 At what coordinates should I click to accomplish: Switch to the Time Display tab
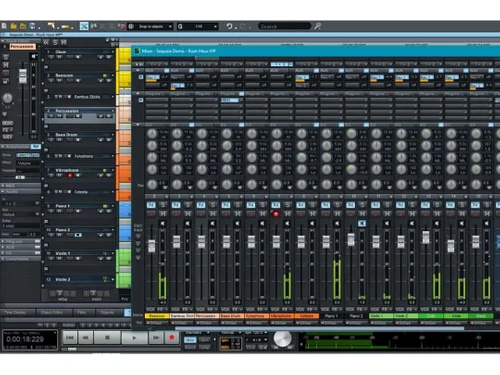18,313
